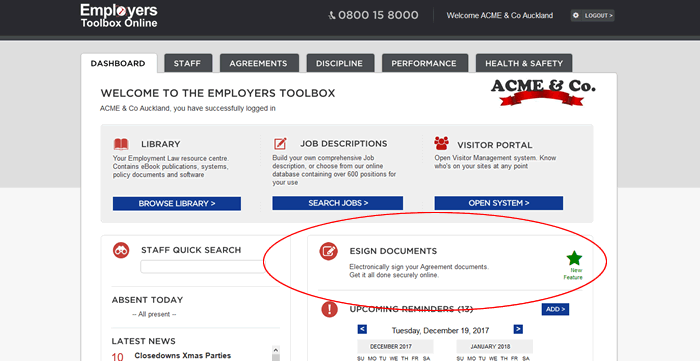The width and height of the screenshot is (700, 361).
Task: Go to next day in reminders
Action: tap(518, 329)
